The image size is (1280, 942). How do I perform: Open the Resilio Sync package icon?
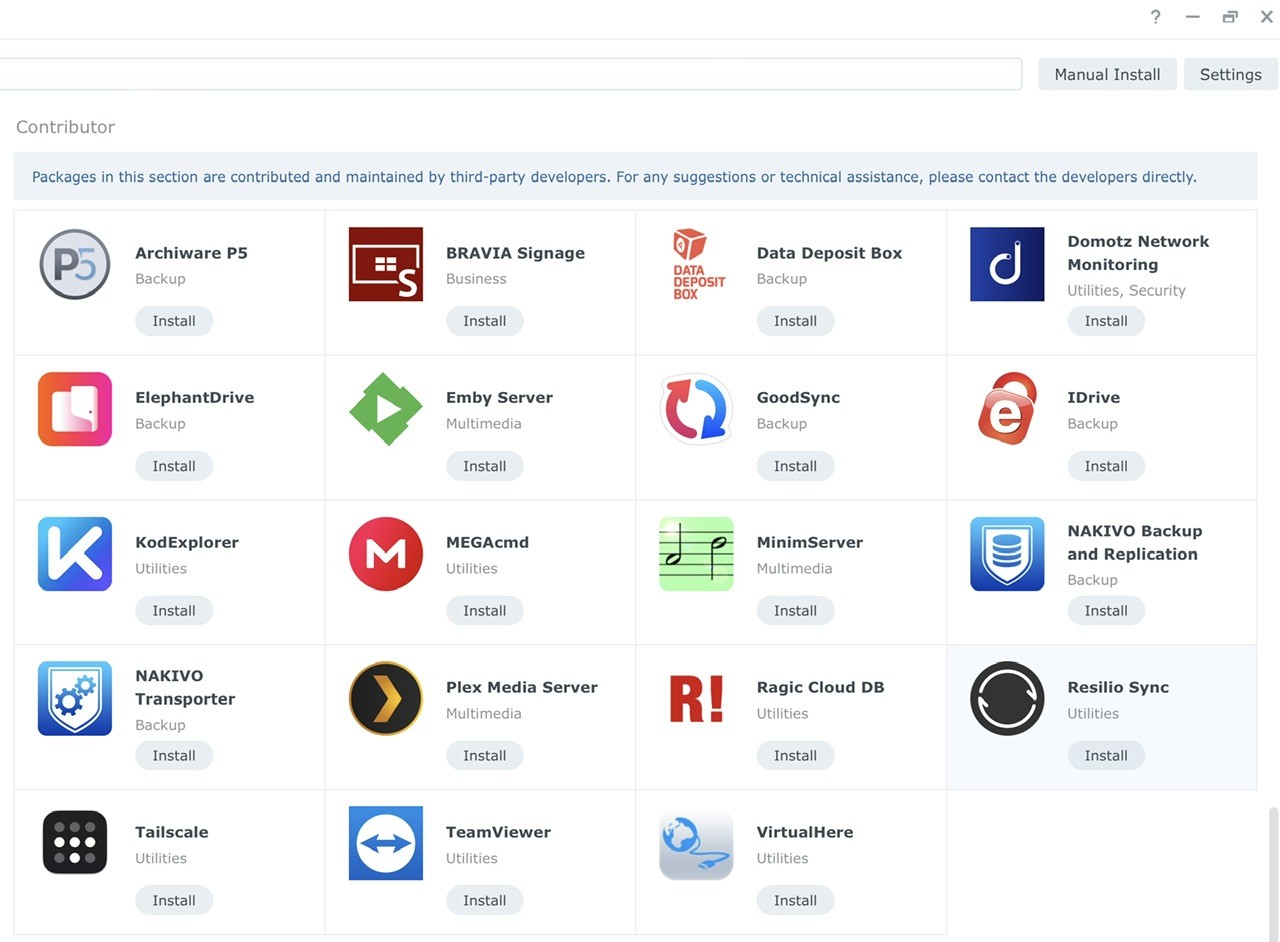1007,699
